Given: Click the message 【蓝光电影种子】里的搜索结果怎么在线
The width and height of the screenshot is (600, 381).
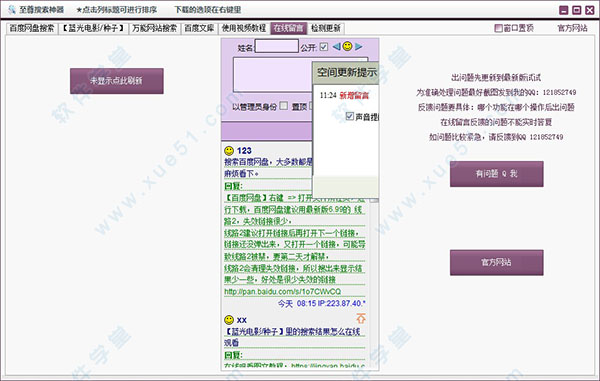Looking at the screenshot, I should 292,332.
